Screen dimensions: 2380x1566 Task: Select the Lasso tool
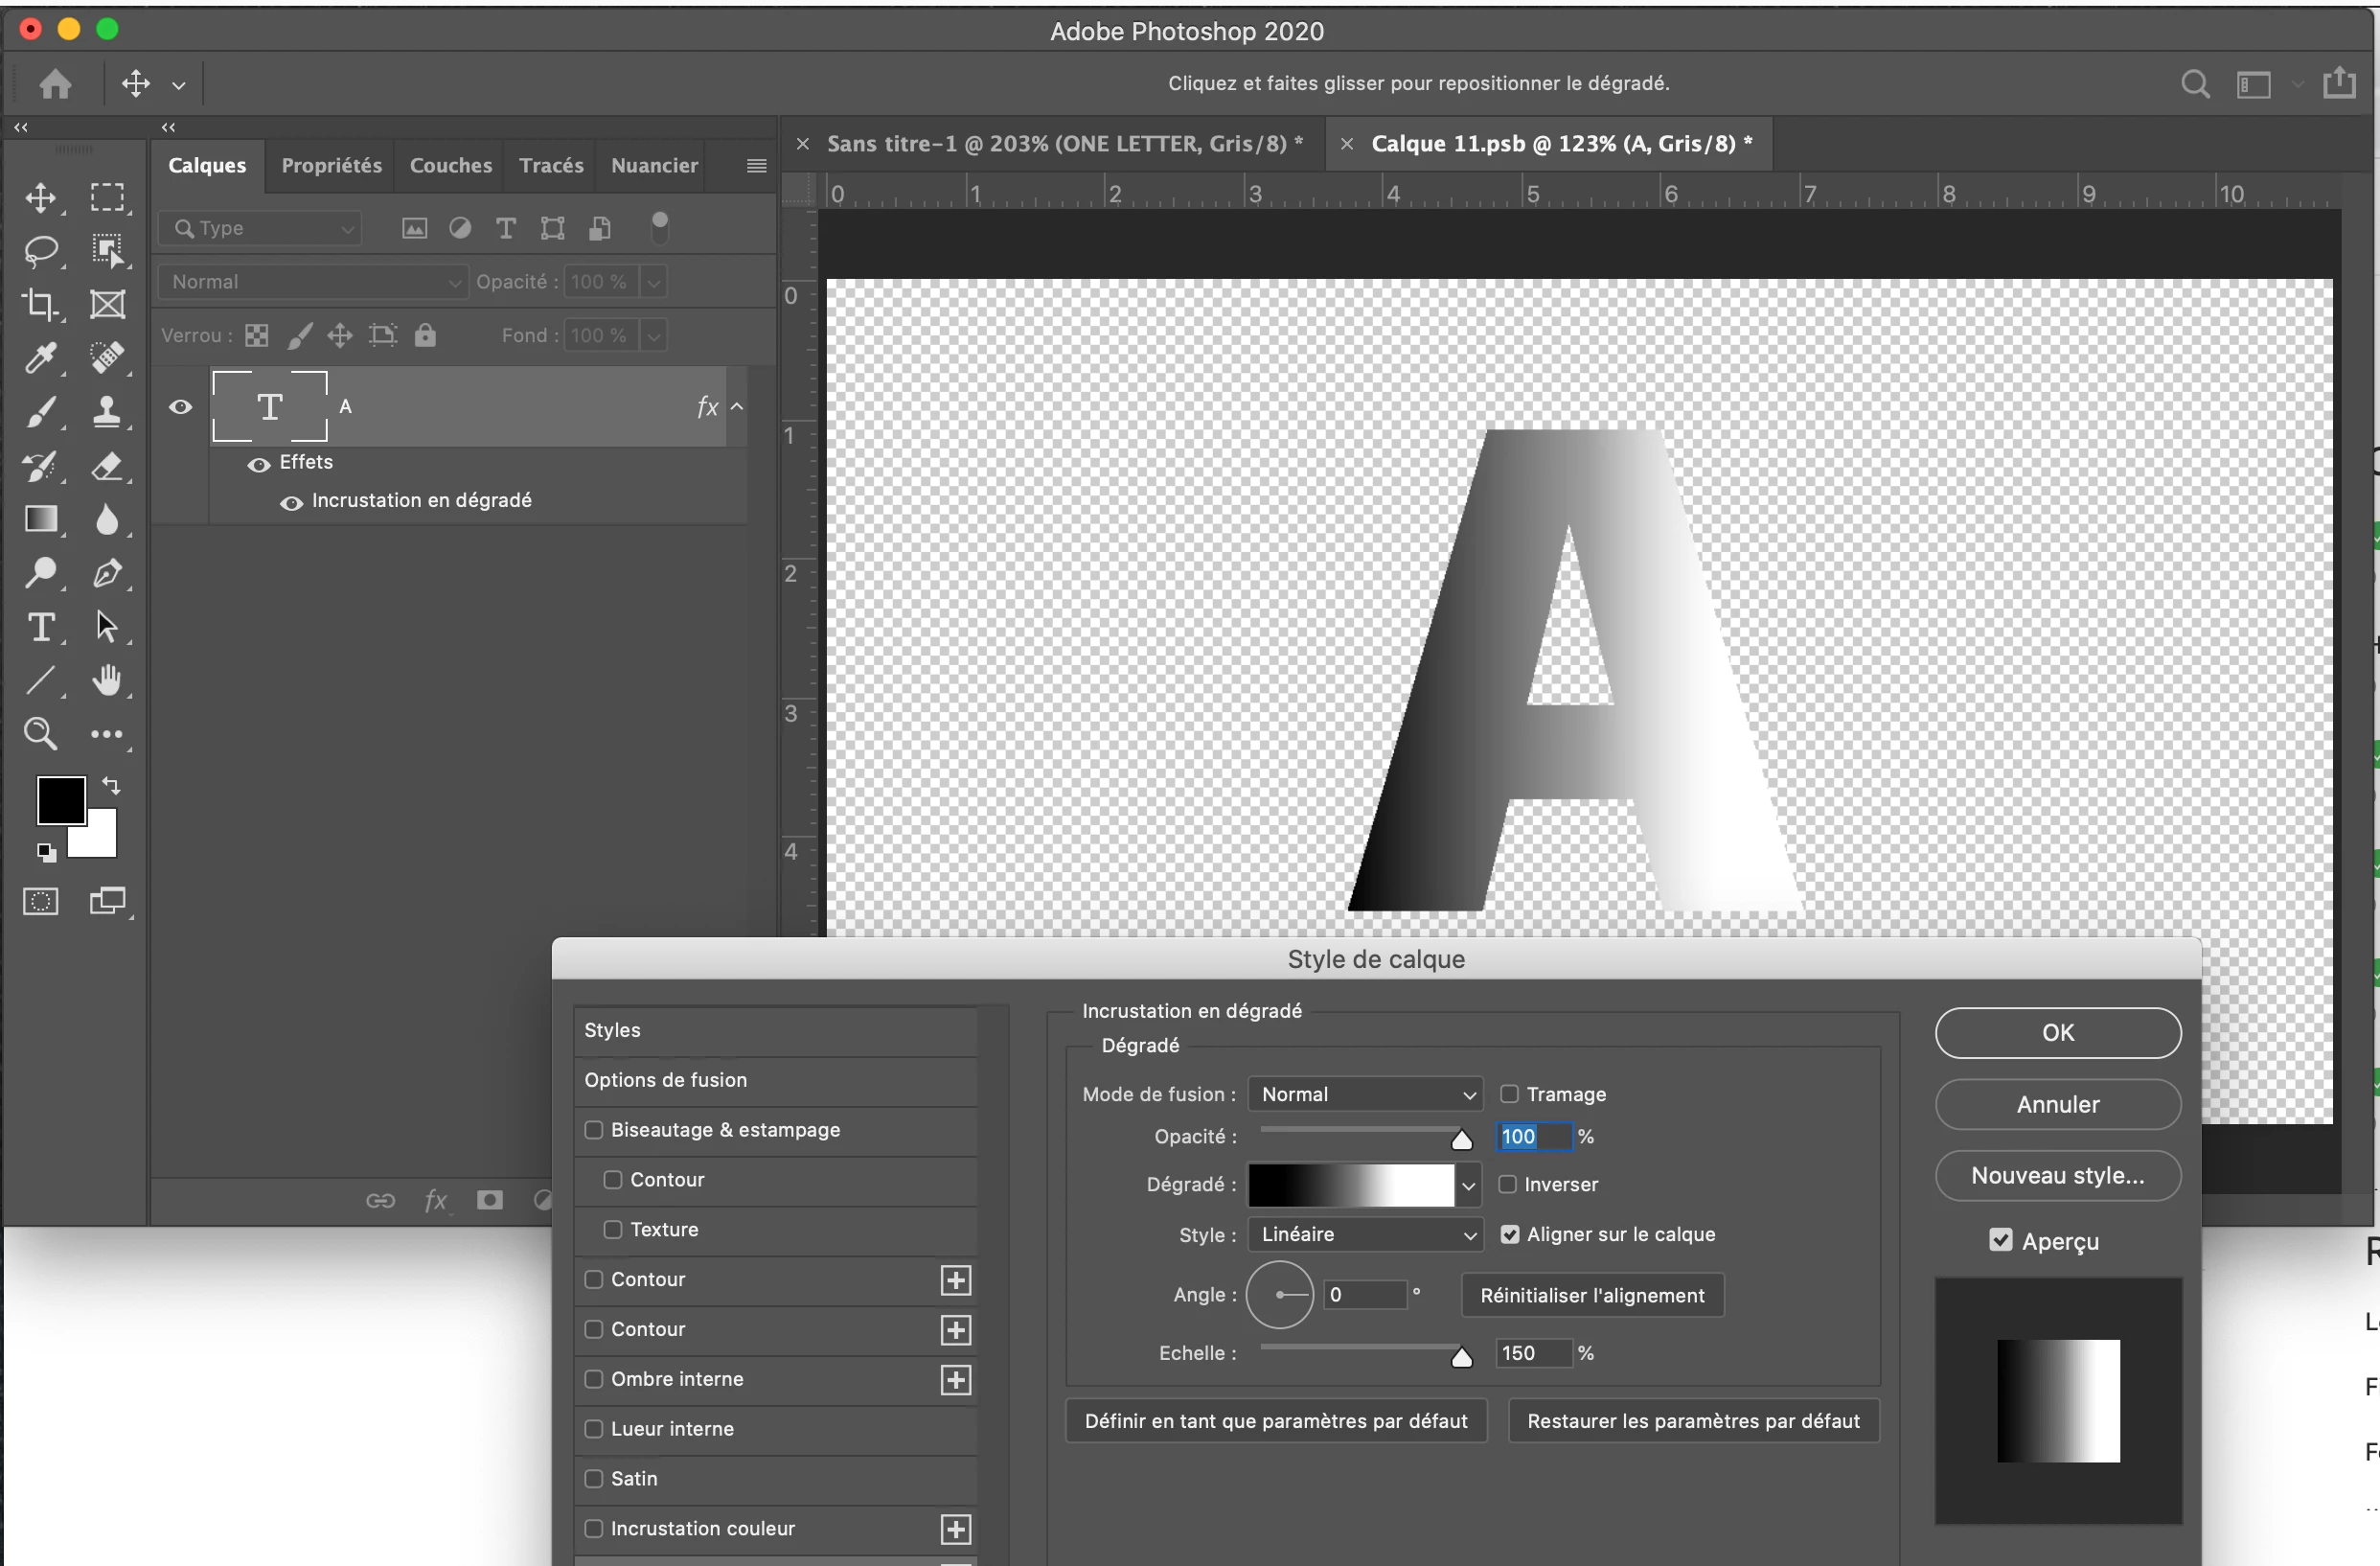point(41,250)
